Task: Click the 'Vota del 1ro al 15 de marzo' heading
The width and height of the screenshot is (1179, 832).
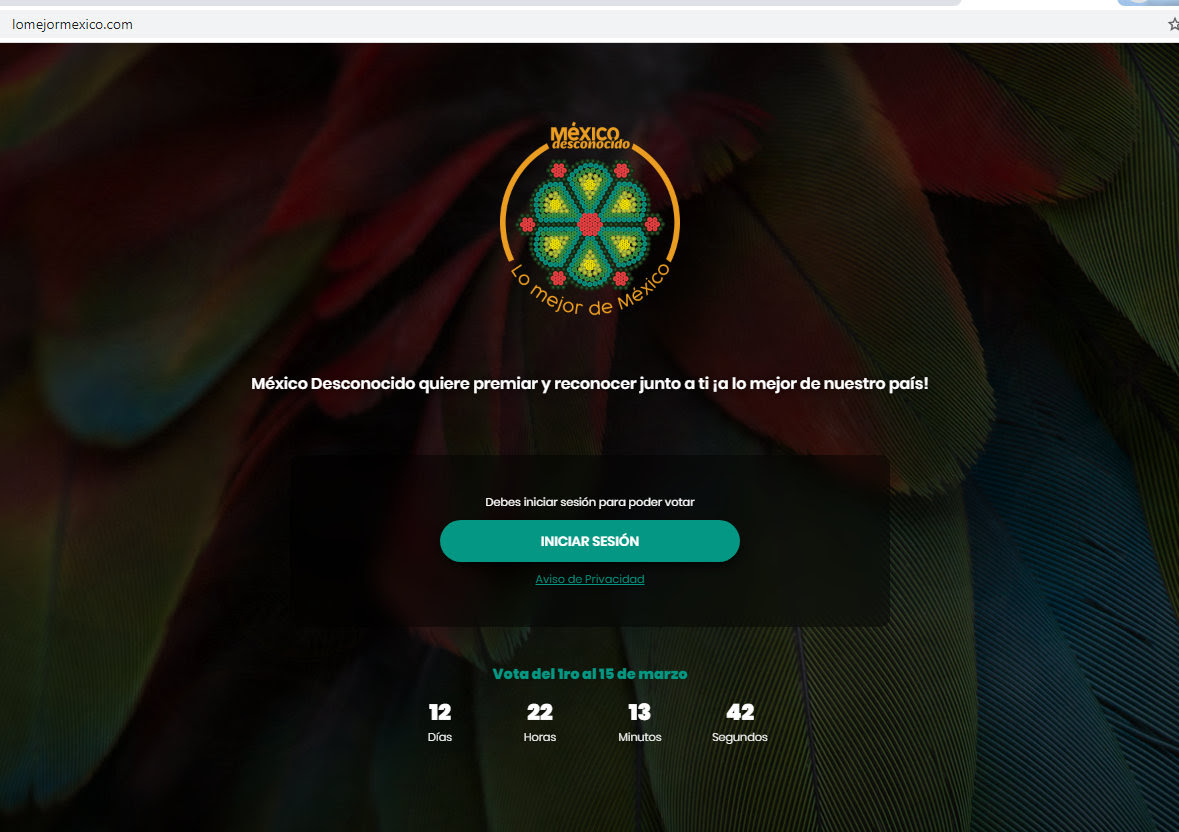Action: point(590,674)
